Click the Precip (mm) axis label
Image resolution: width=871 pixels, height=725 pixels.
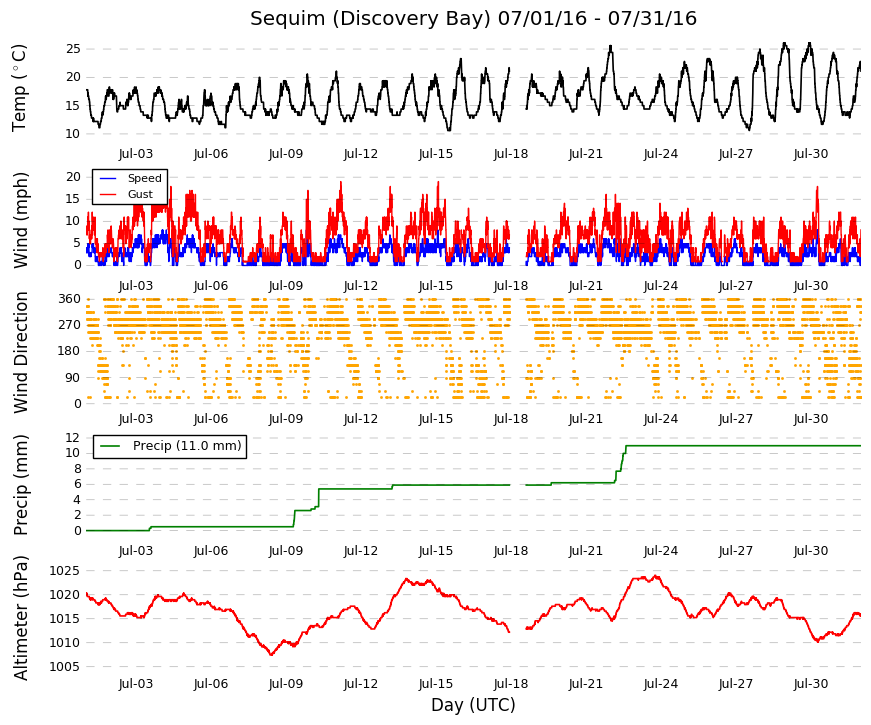[20, 485]
